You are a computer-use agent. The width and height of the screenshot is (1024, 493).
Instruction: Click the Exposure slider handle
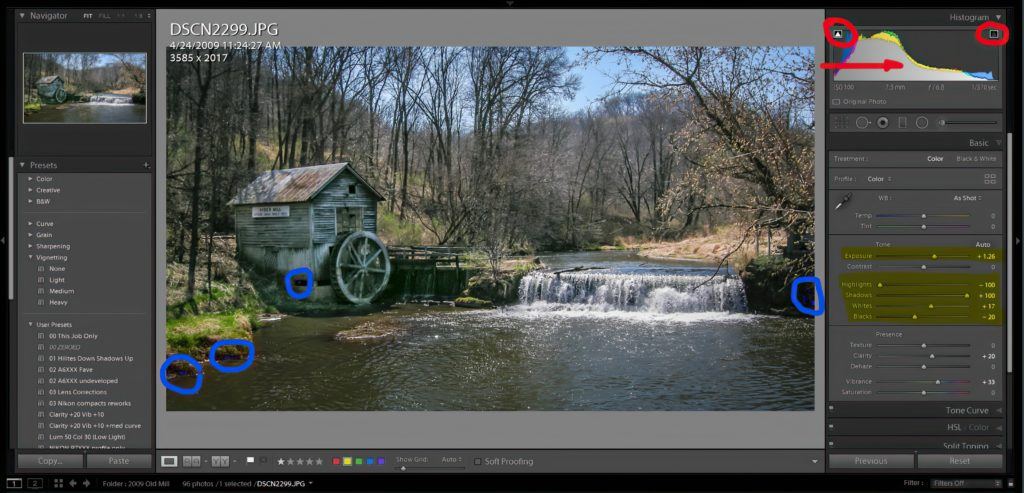pos(934,256)
